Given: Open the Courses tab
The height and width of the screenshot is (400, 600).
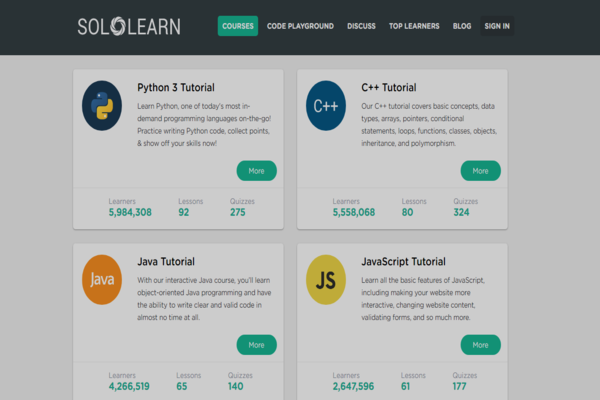Looking at the screenshot, I should [237, 26].
